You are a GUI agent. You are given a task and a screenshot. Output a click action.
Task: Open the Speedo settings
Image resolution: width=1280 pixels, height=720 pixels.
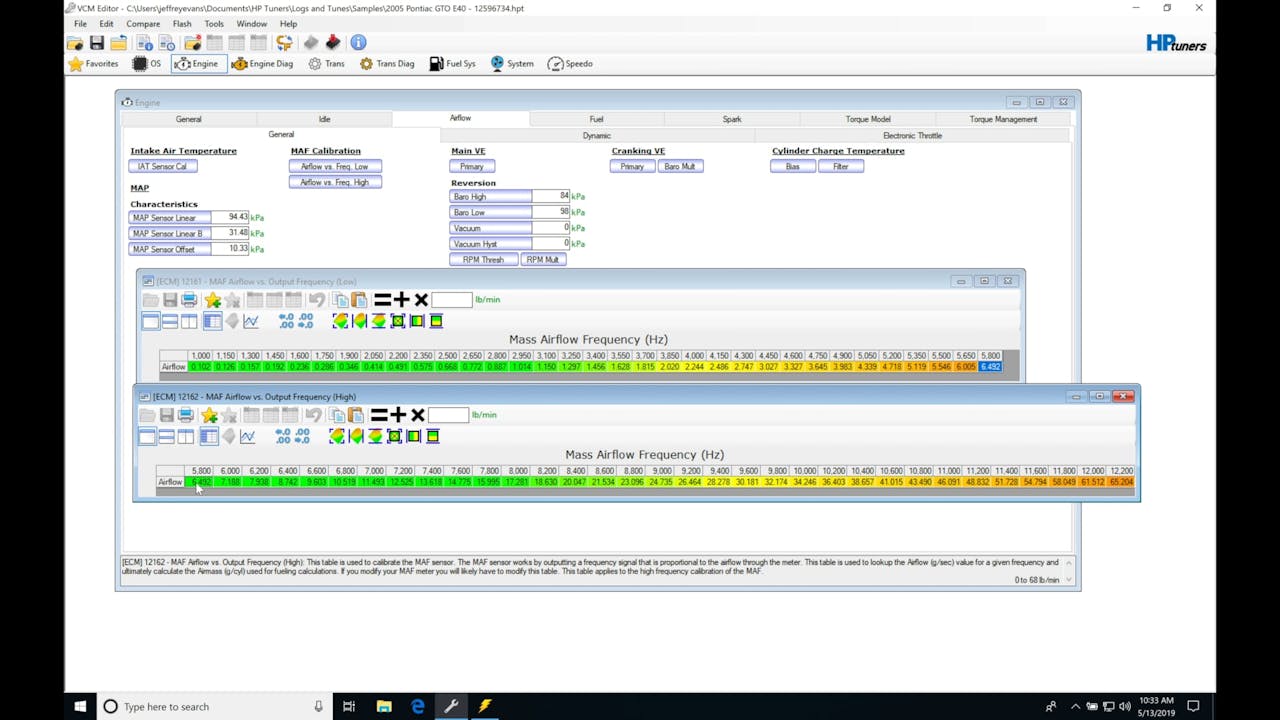coord(570,64)
